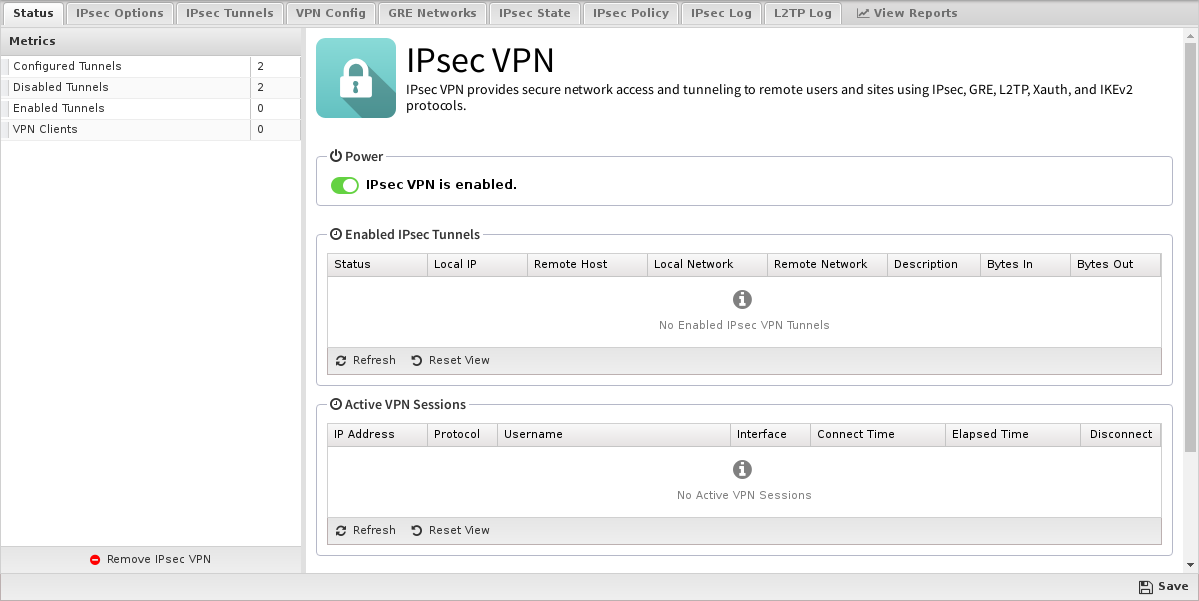Open View Reports chart icon
Image resolution: width=1199 pixels, height=601 pixels.
863,13
